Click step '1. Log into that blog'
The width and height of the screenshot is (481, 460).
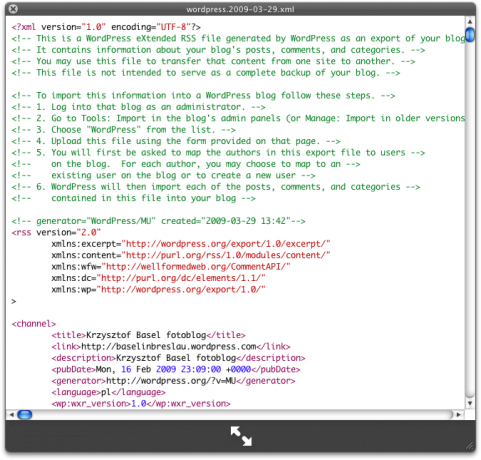138,107
